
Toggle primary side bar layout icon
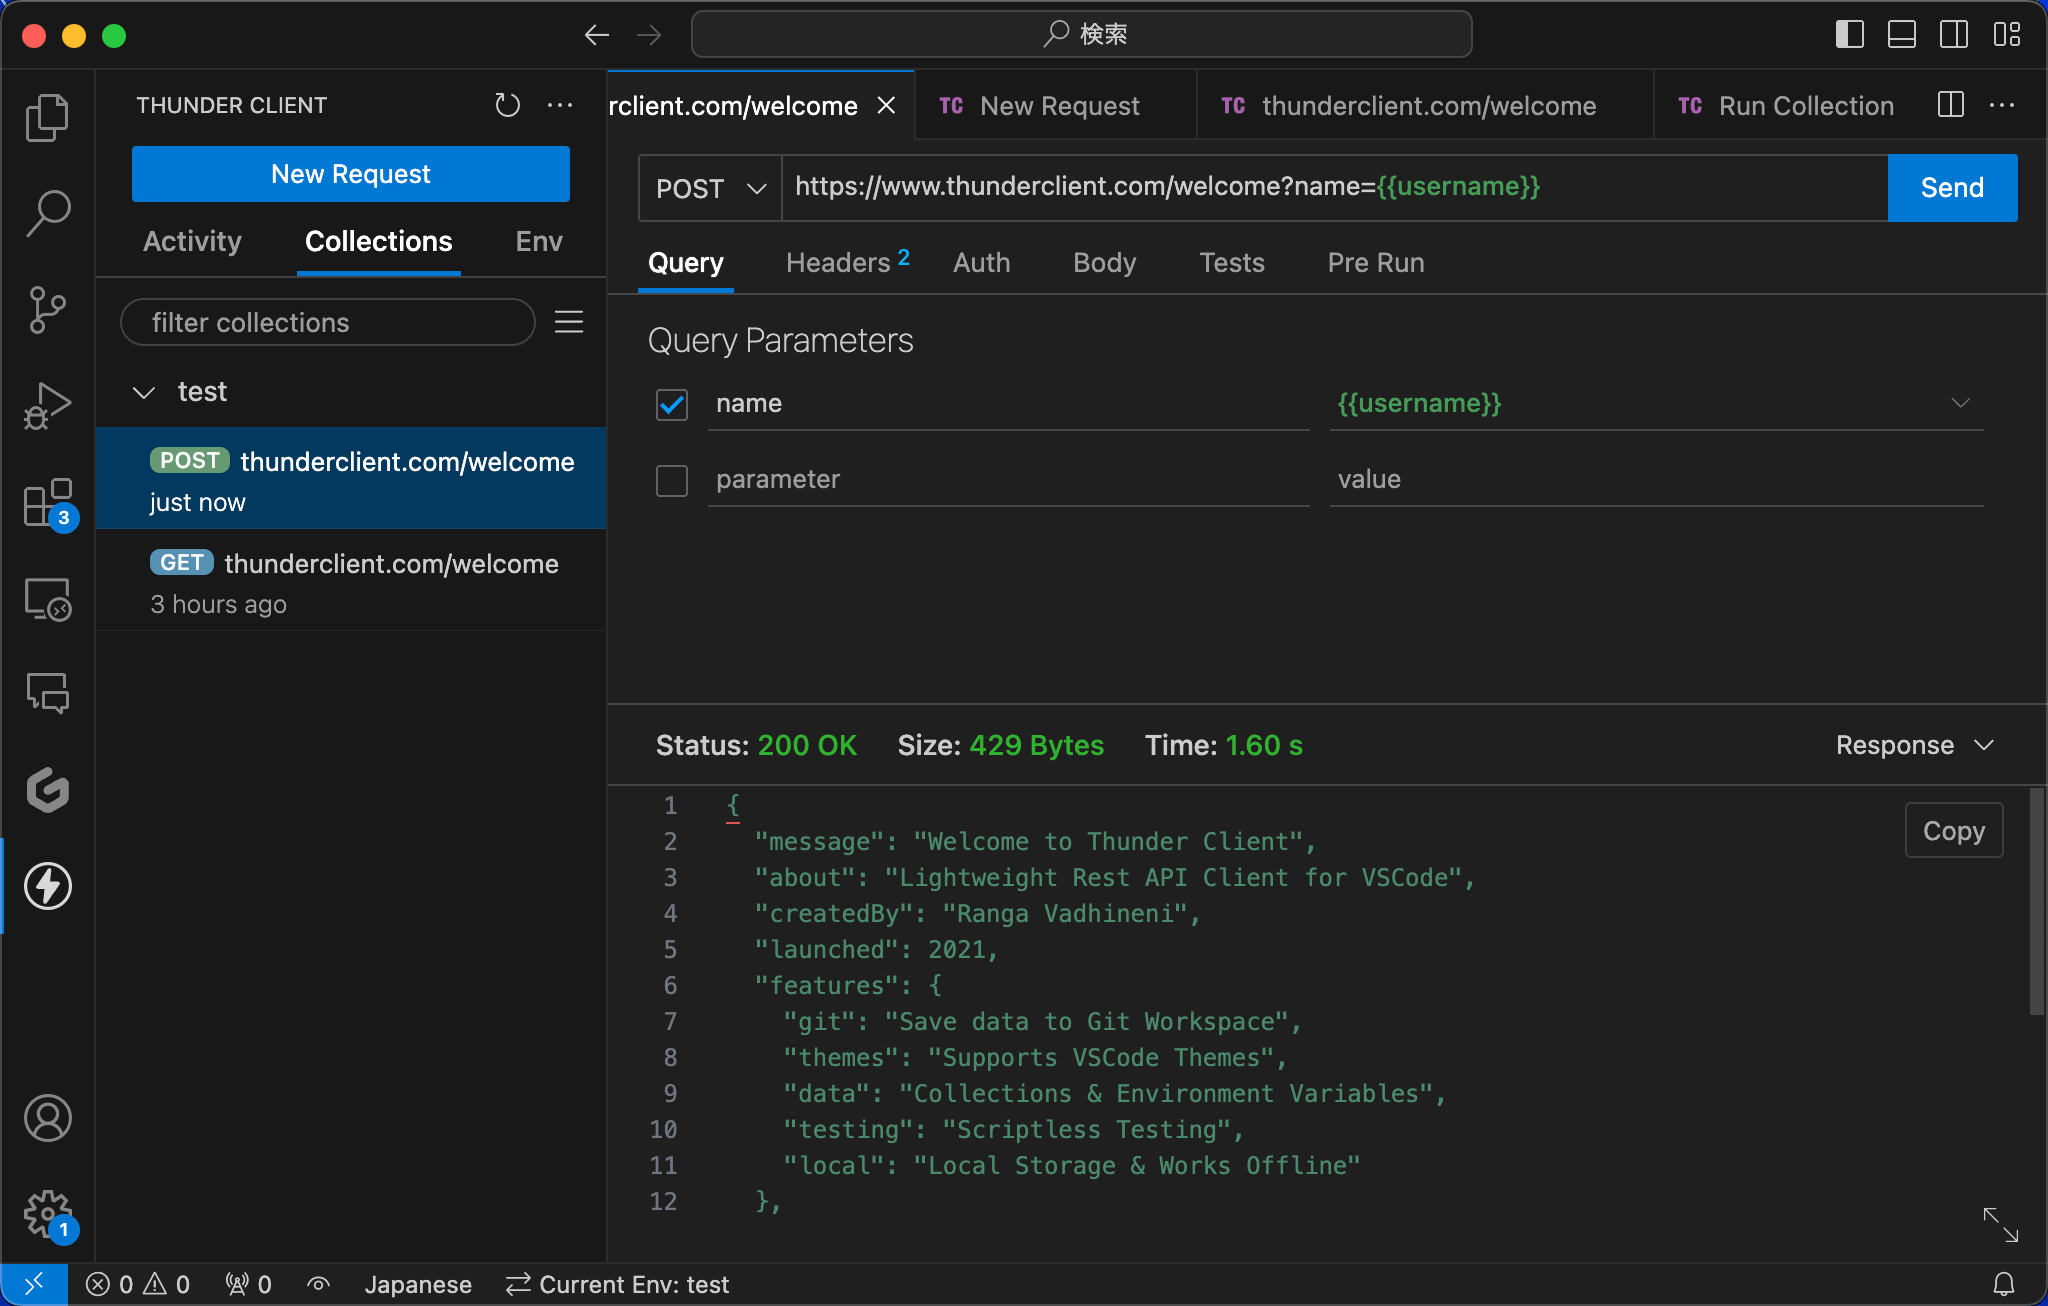pyautogui.click(x=1850, y=35)
